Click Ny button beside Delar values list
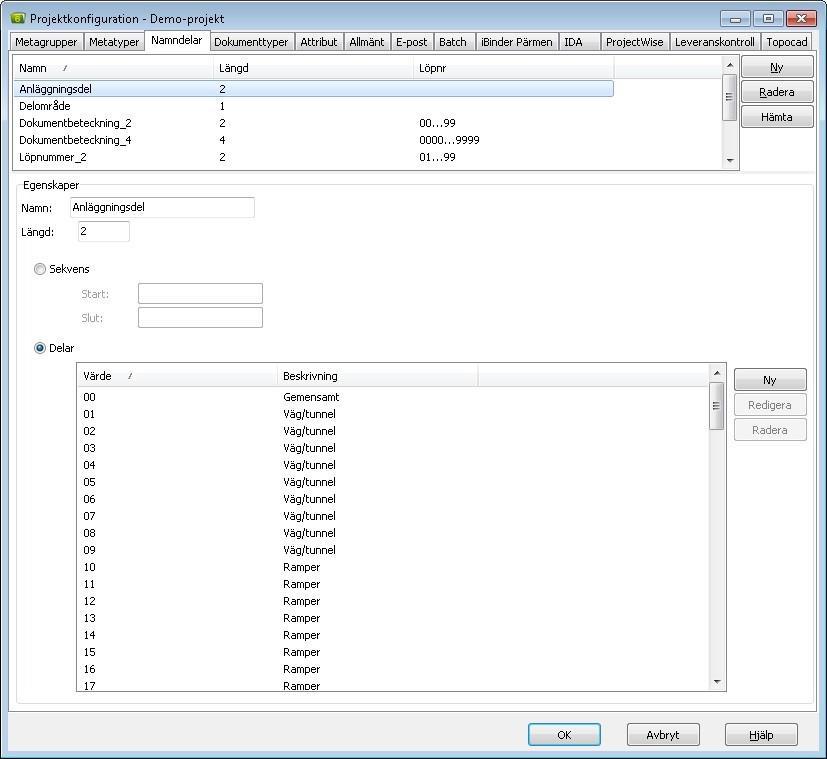Image resolution: width=827 pixels, height=759 pixels. [x=770, y=380]
